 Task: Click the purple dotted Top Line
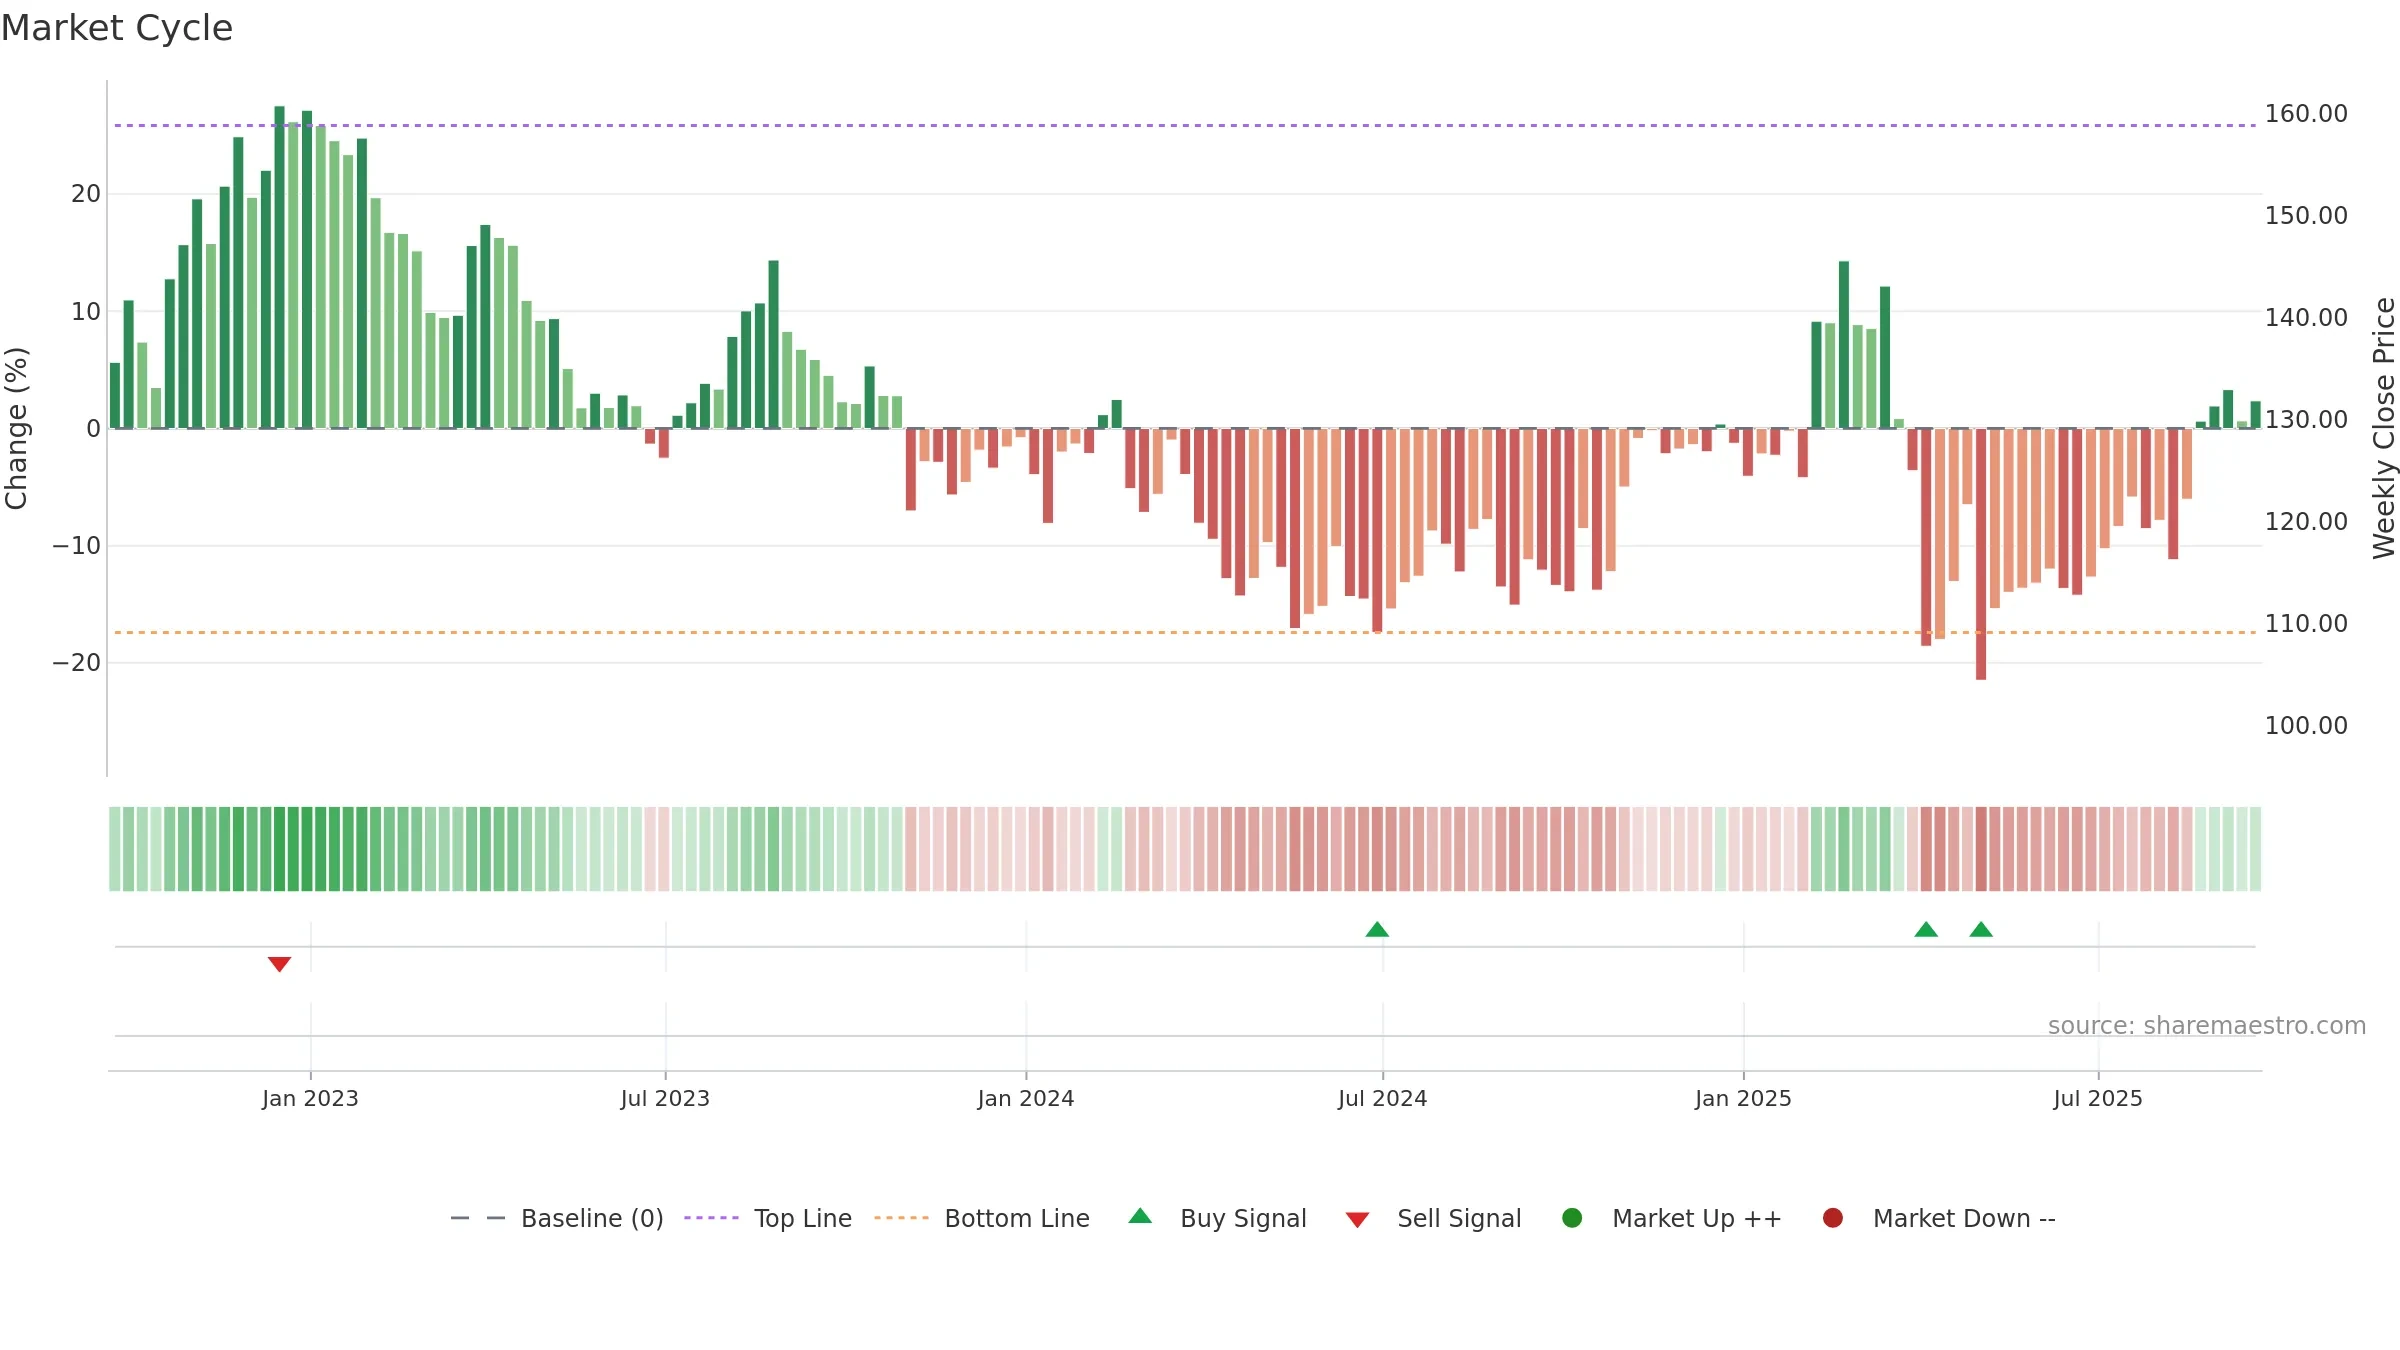pyautogui.click(x=1185, y=125)
